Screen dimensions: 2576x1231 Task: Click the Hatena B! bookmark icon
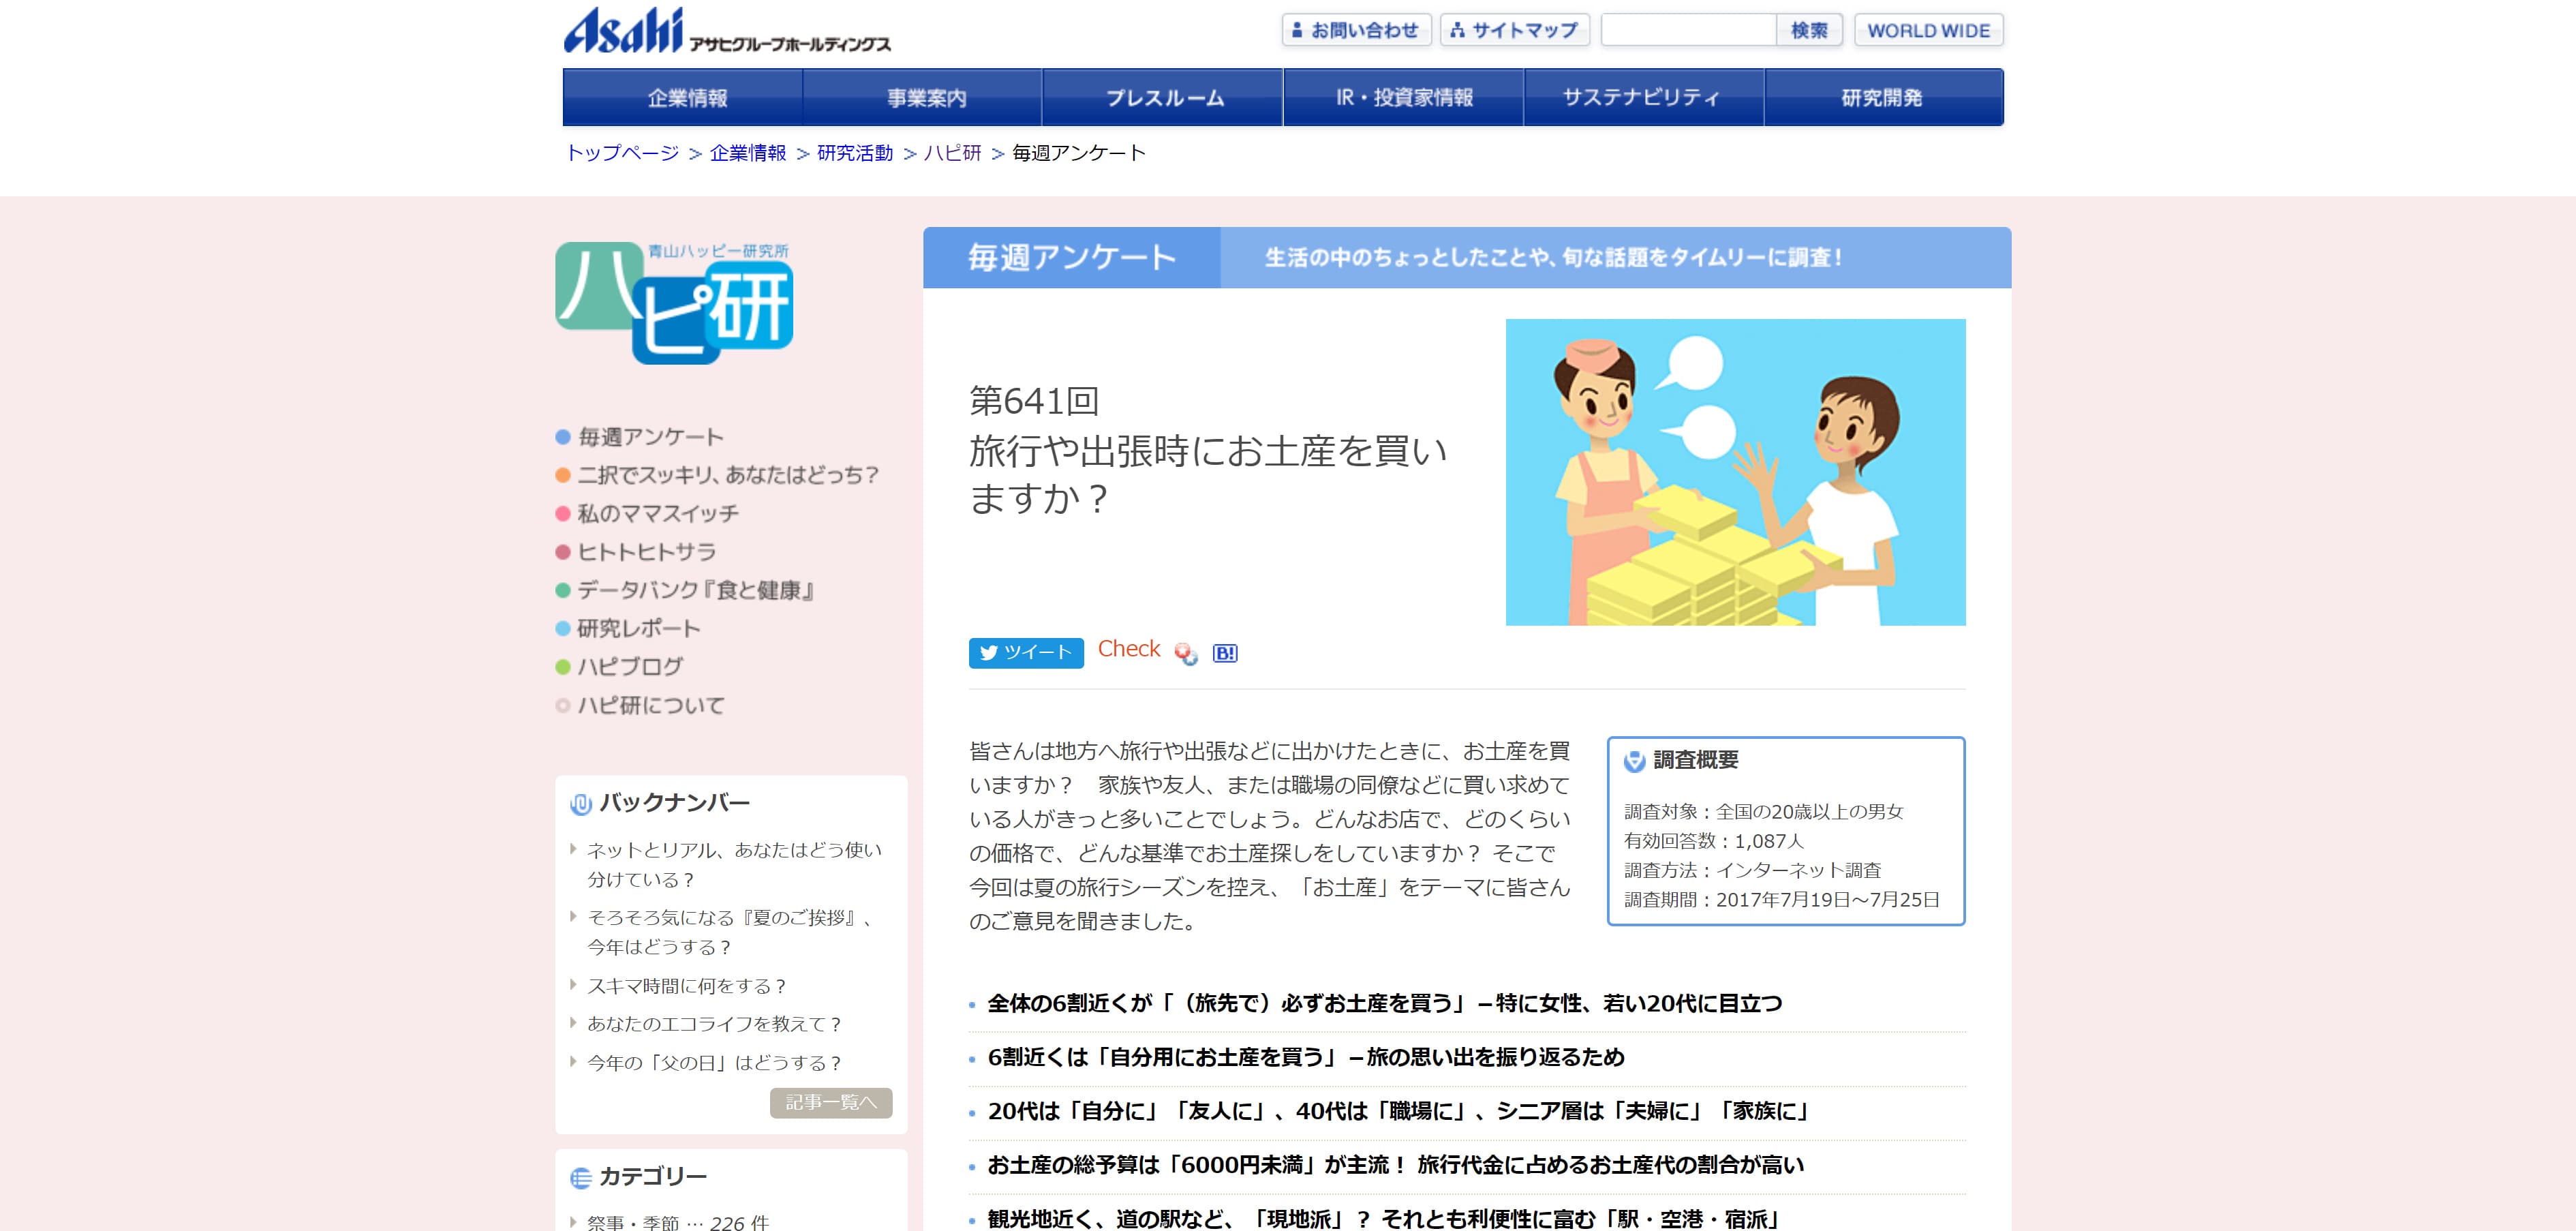1224,653
